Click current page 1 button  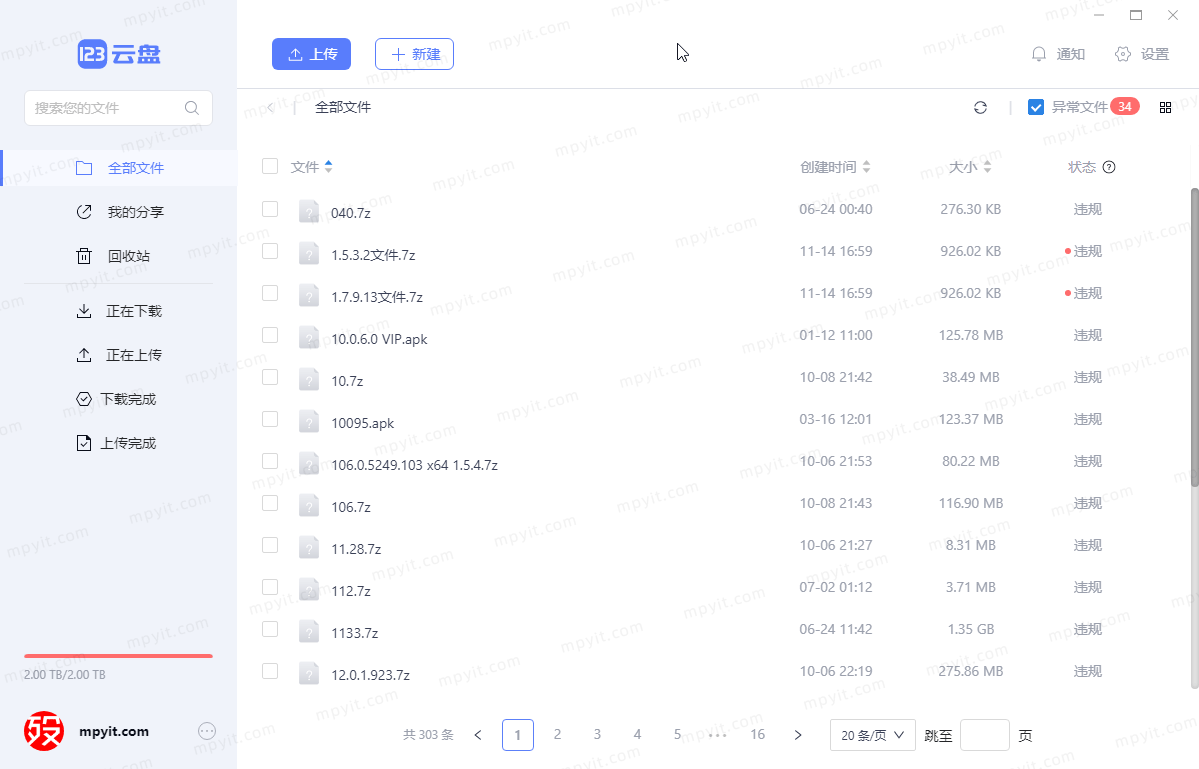(518, 735)
